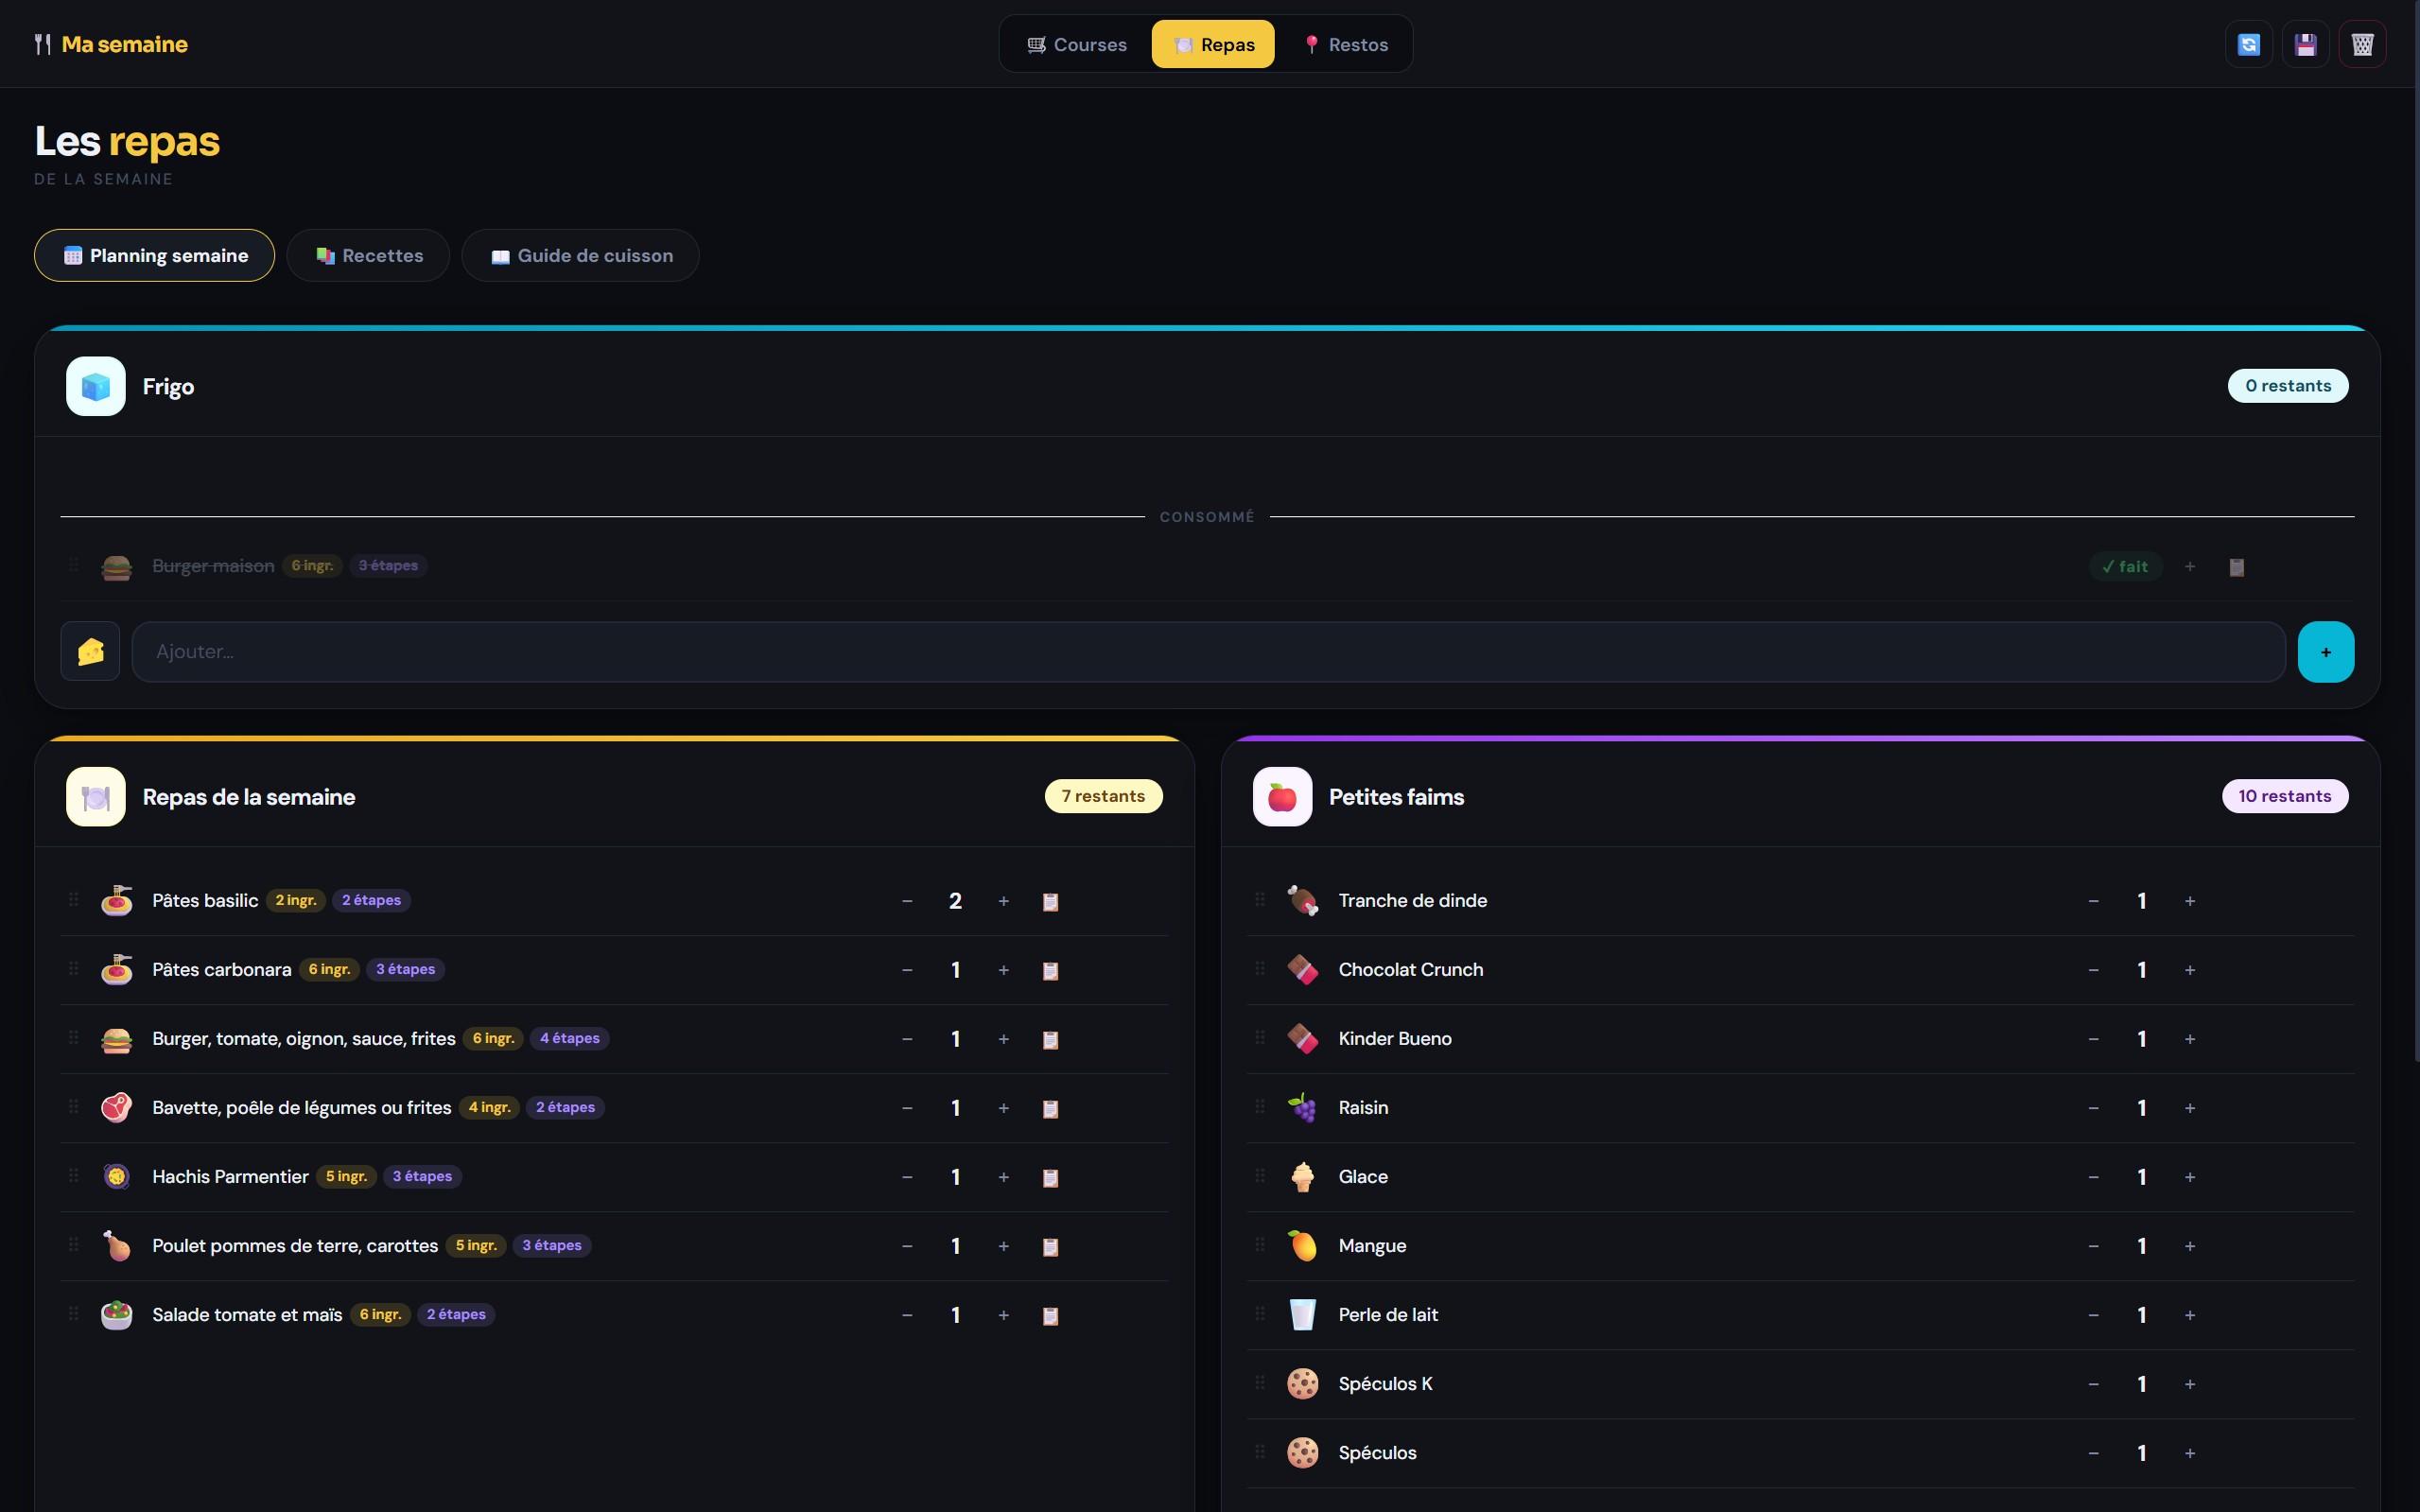Open recipe clipboard for Bavette, poêle de légumes
The width and height of the screenshot is (2420, 1512).
tap(1051, 1109)
